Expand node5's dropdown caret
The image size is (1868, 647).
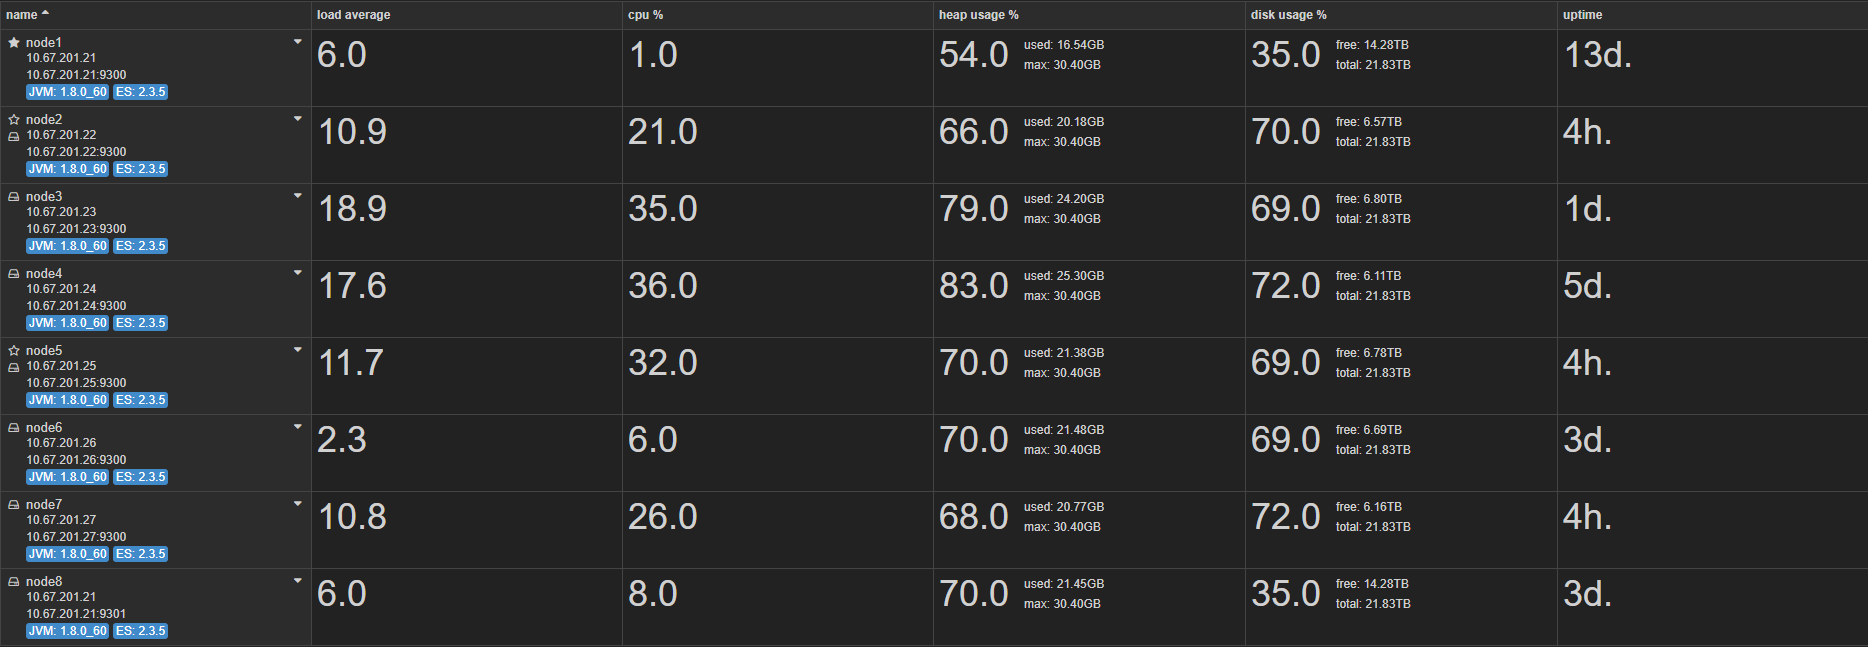point(298,350)
